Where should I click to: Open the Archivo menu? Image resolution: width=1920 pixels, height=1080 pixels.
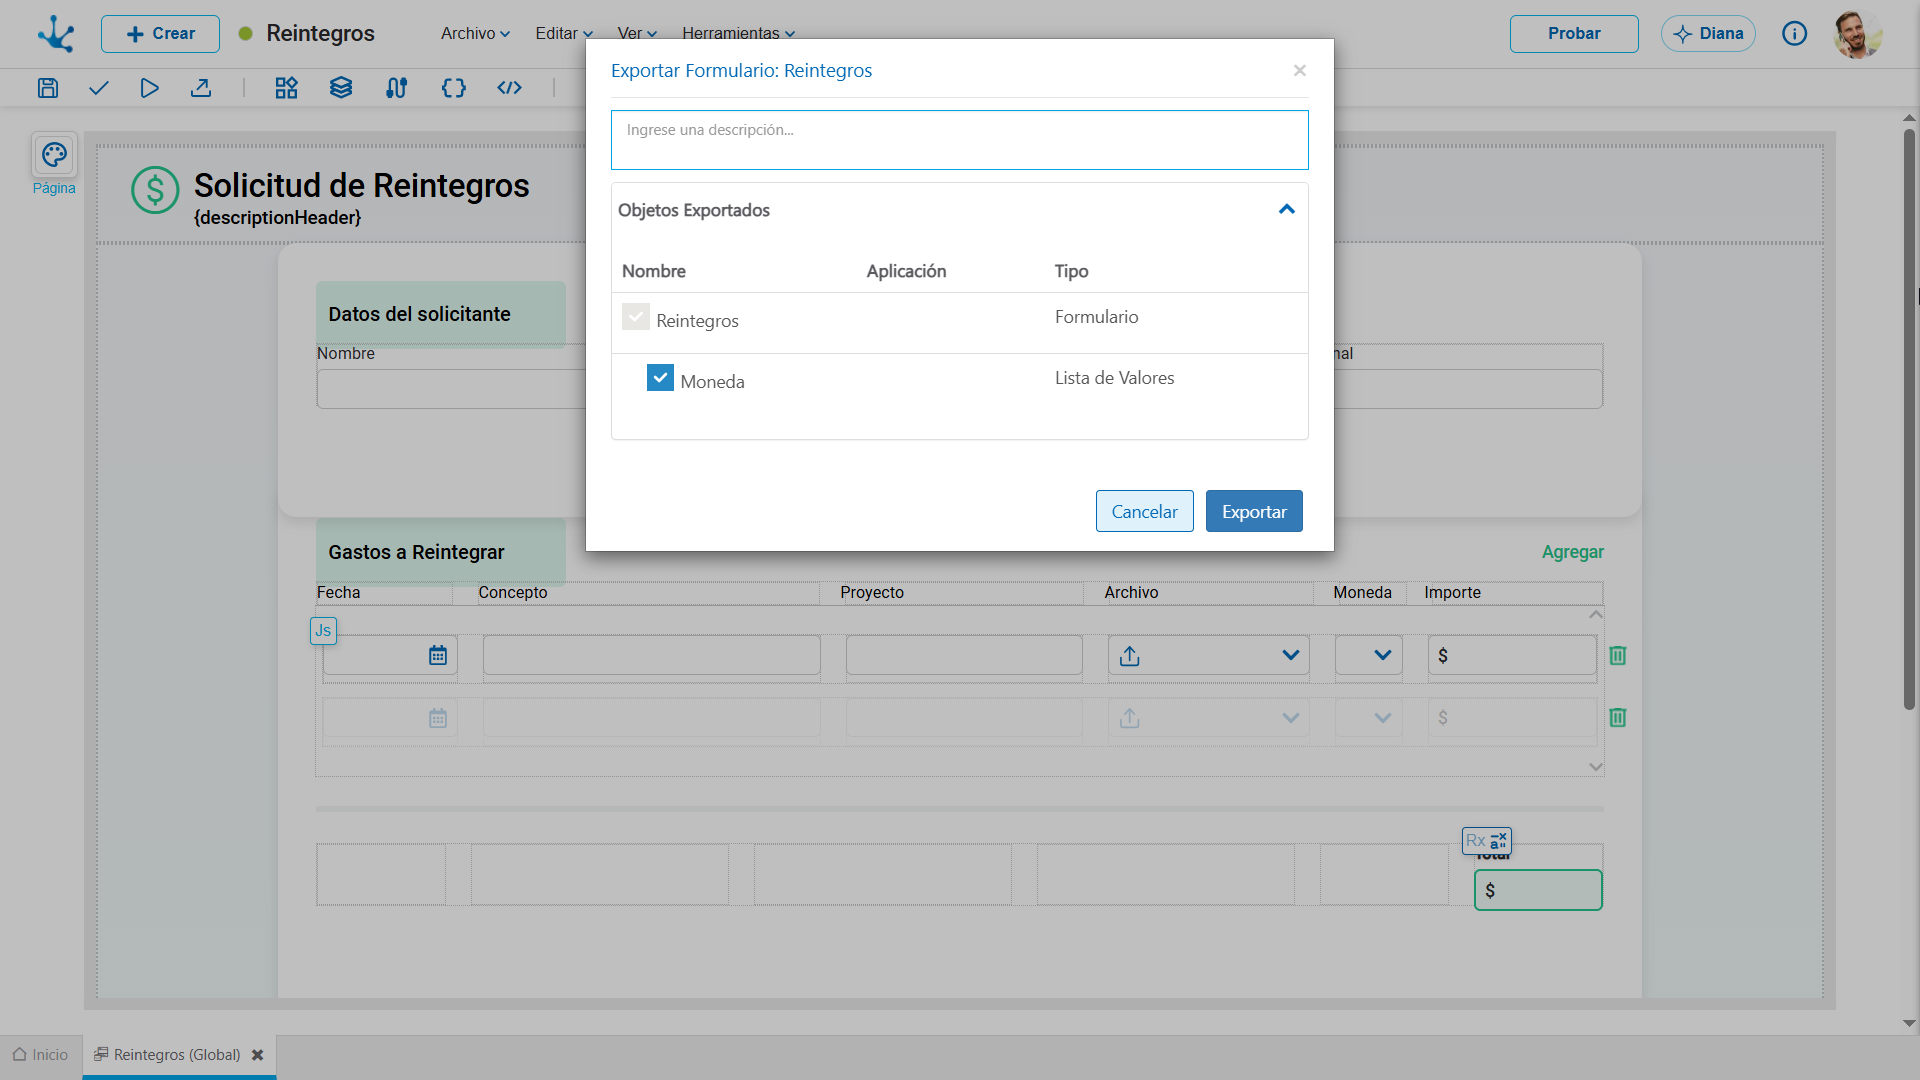[x=476, y=34]
